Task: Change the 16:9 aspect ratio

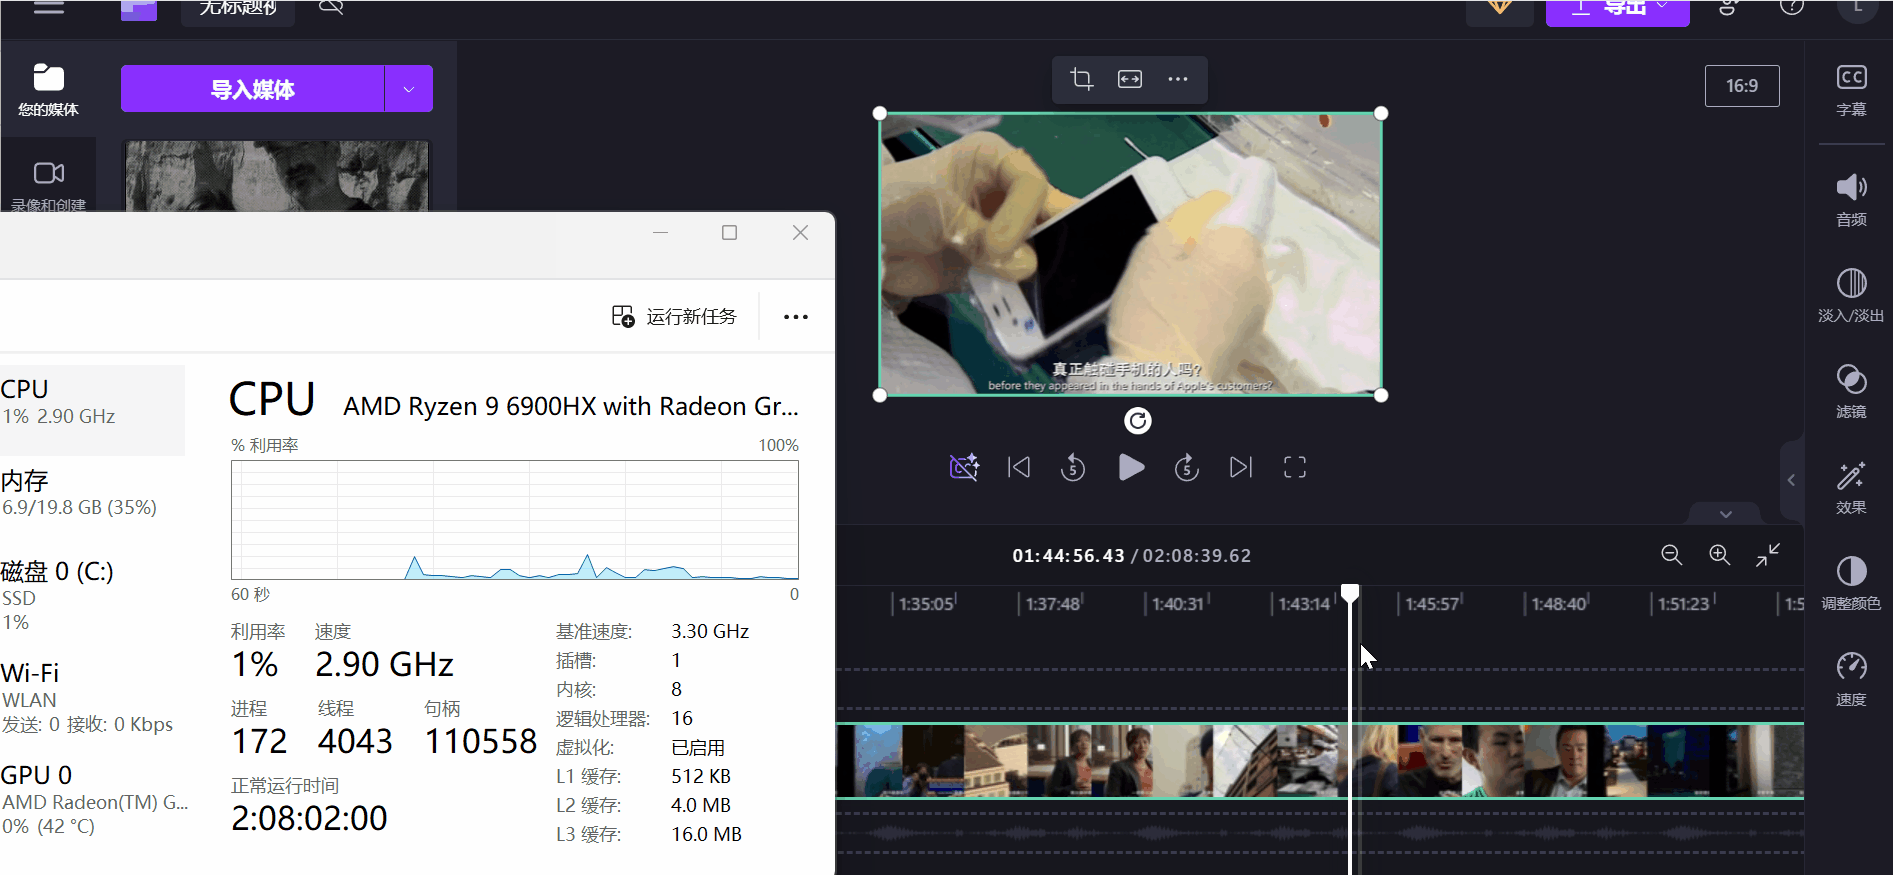Action: click(x=1742, y=86)
